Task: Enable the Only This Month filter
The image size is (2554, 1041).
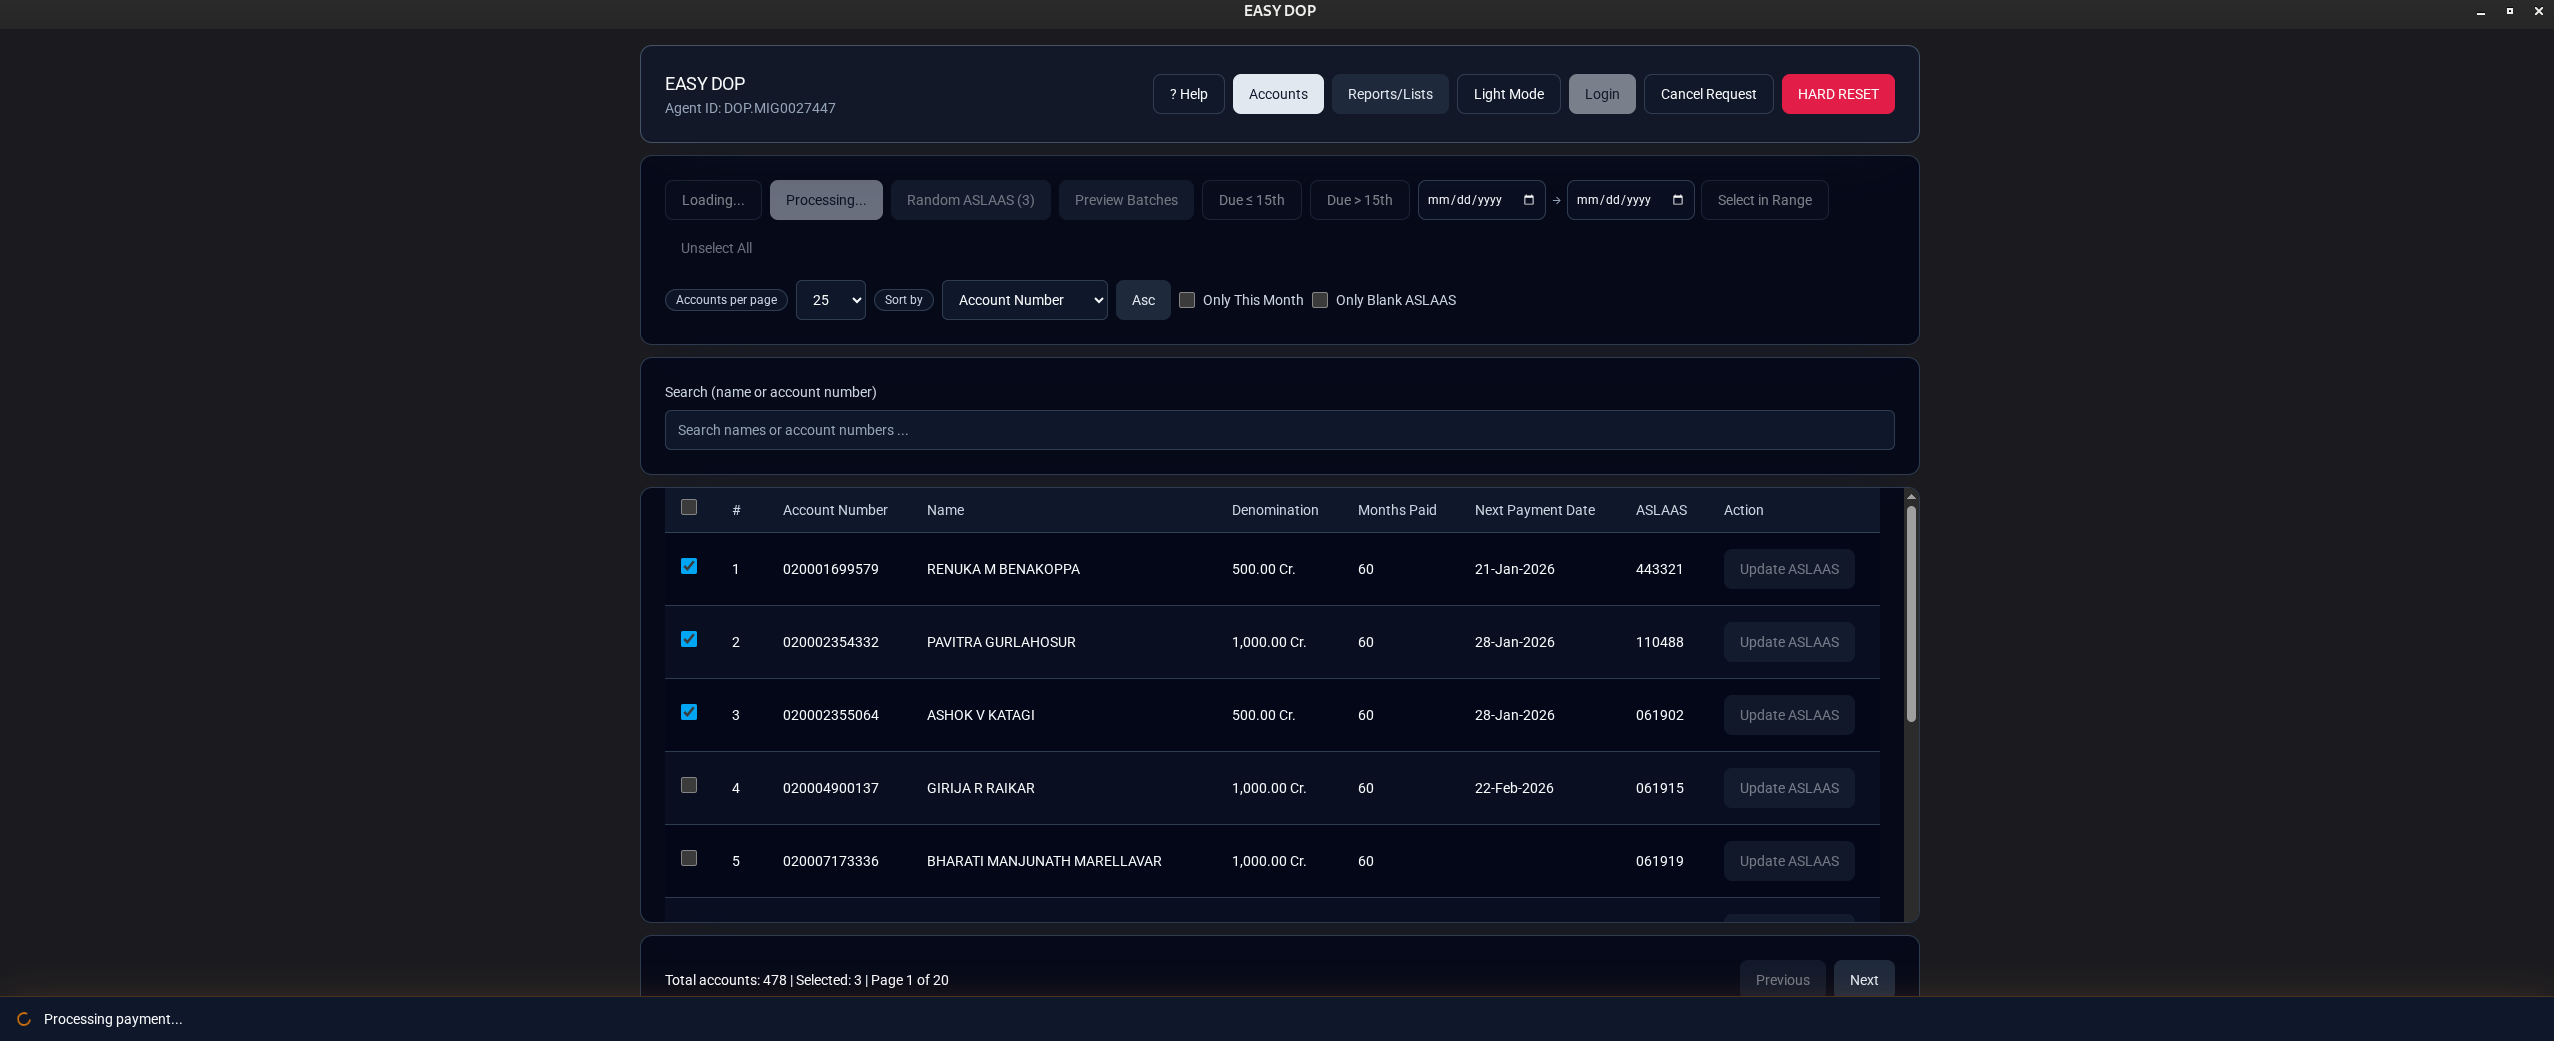Action: pyautogui.click(x=1186, y=300)
